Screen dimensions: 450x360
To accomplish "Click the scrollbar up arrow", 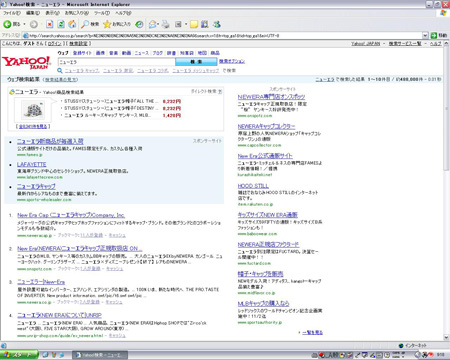I will pyautogui.click(x=446, y=44).
